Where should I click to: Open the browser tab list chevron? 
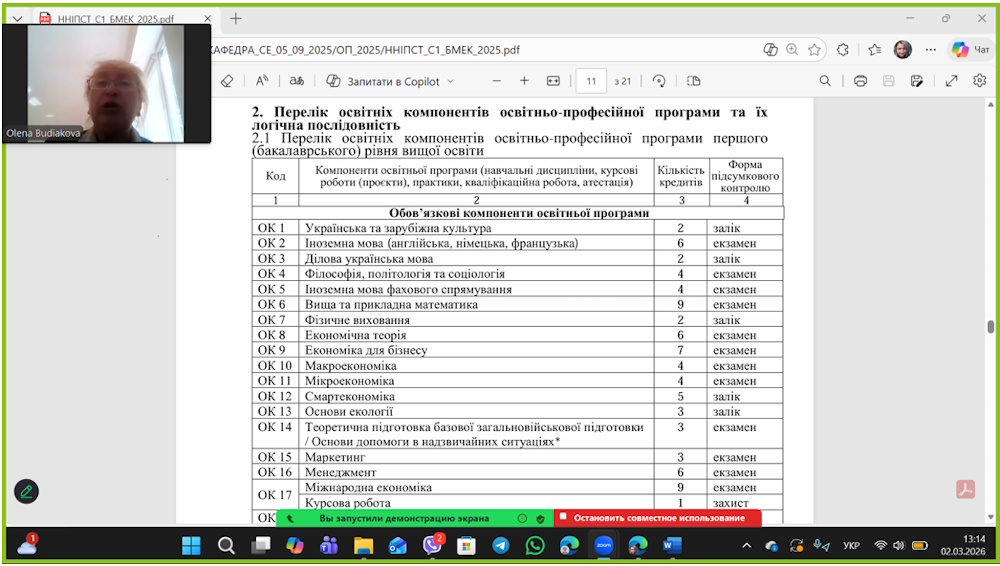coord(17,18)
